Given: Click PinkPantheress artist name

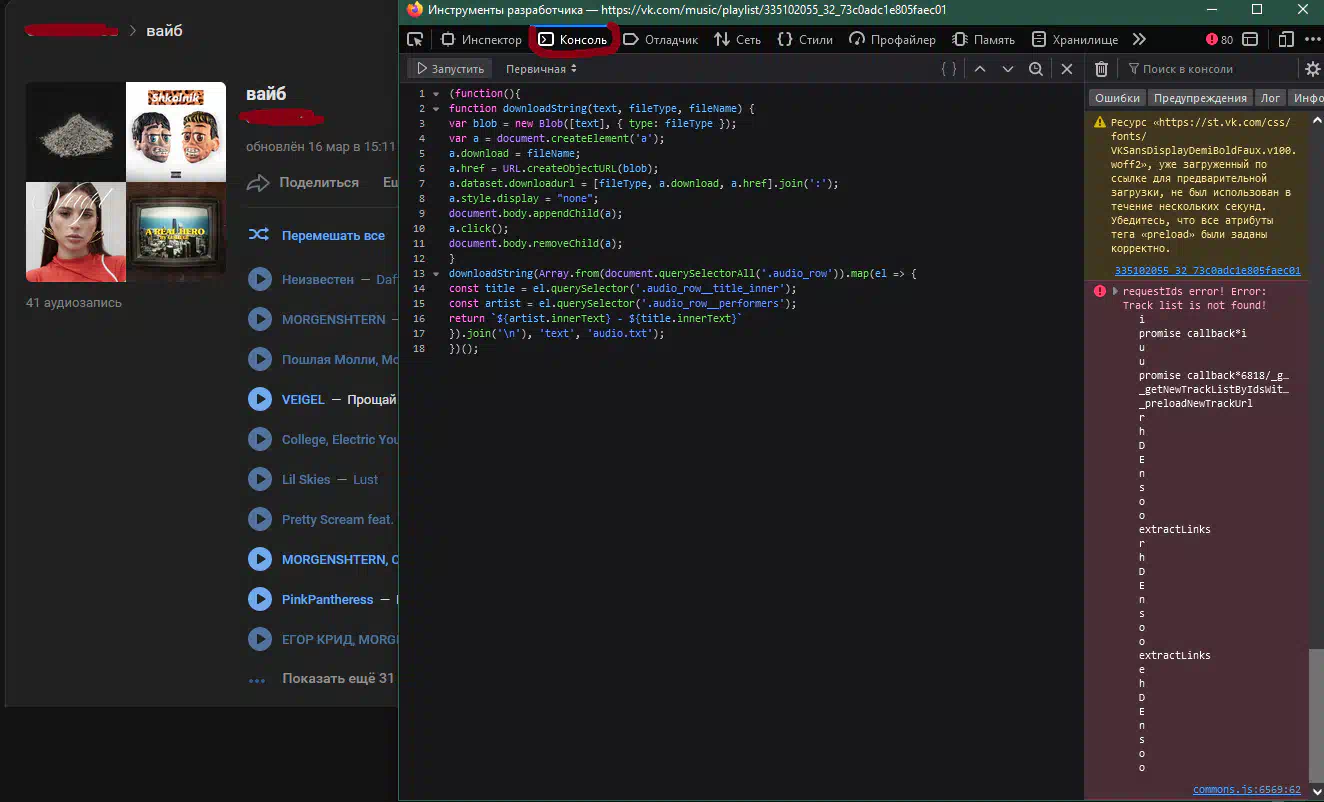Looking at the screenshot, I should pos(327,600).
